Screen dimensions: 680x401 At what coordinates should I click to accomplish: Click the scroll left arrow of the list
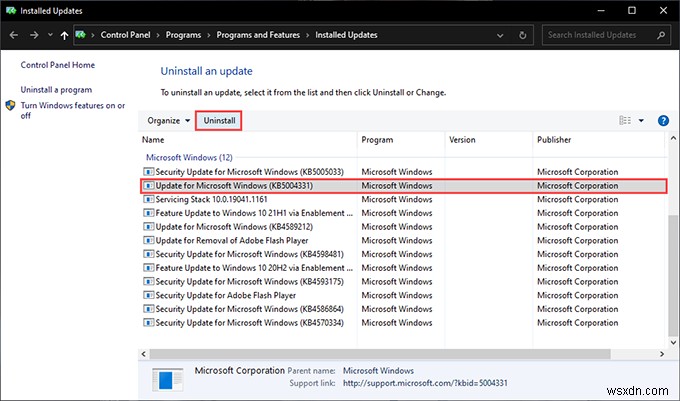(144, 354)
